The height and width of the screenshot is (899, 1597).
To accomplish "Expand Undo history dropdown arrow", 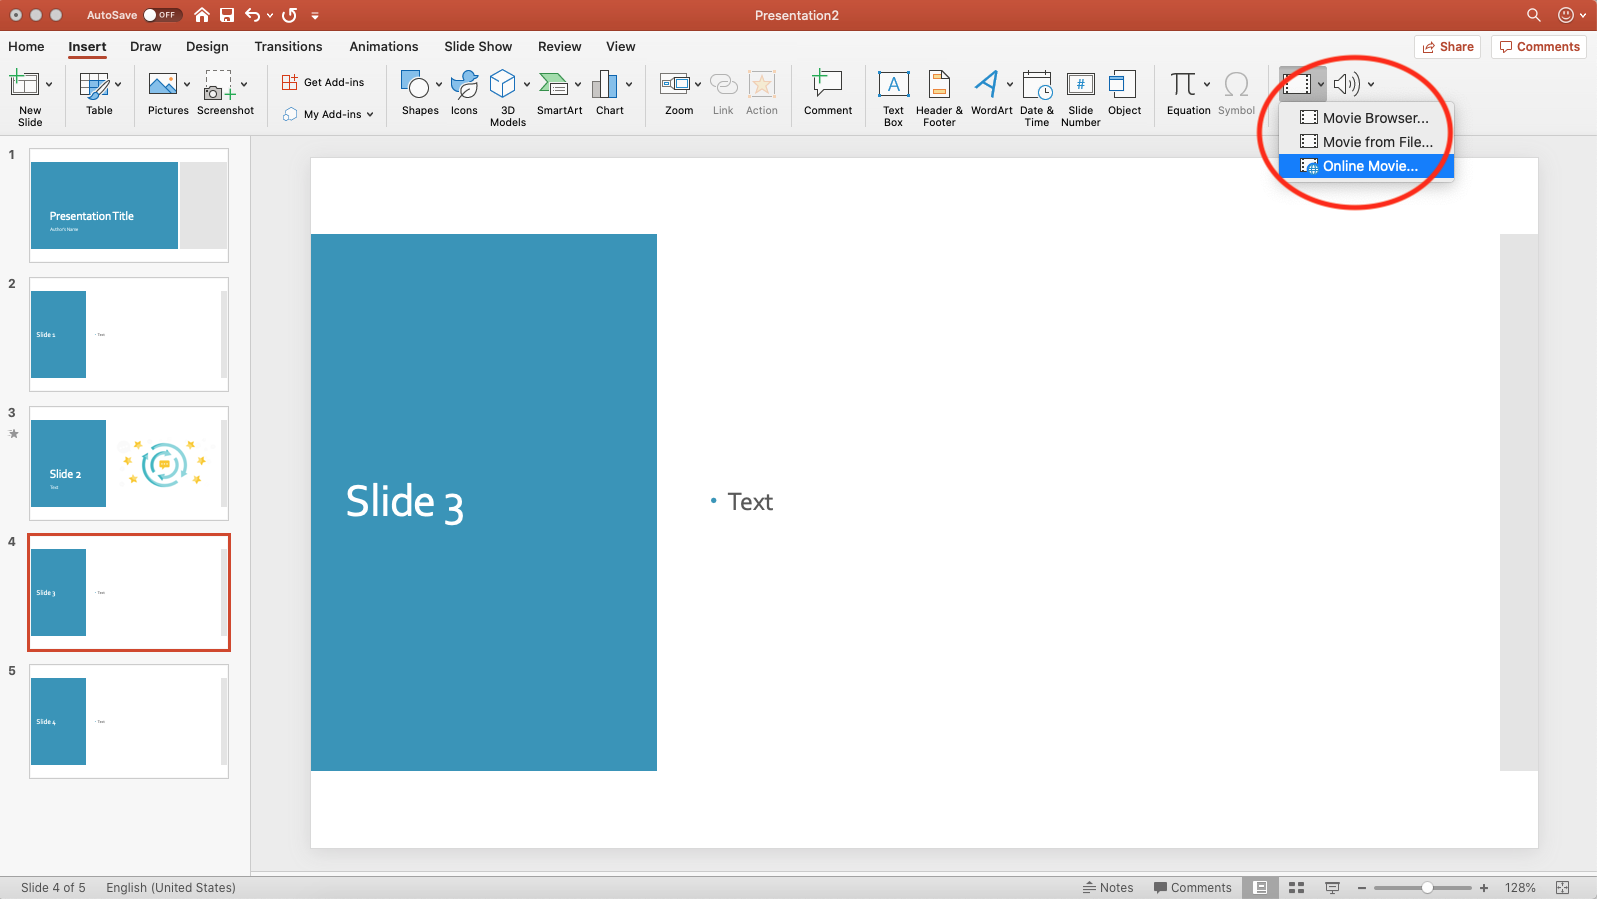I will coord(270,15).
